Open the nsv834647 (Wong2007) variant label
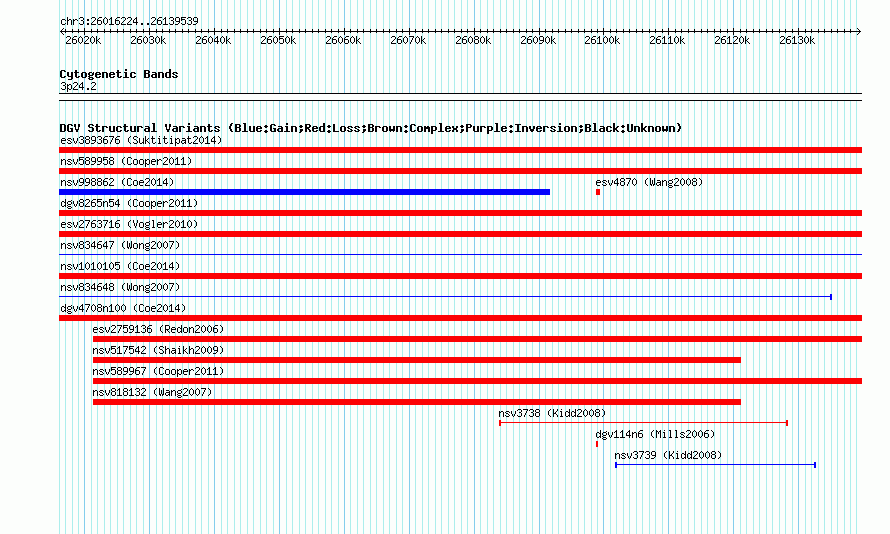This screenshot has height=534, width=890. tap(120, 245)
